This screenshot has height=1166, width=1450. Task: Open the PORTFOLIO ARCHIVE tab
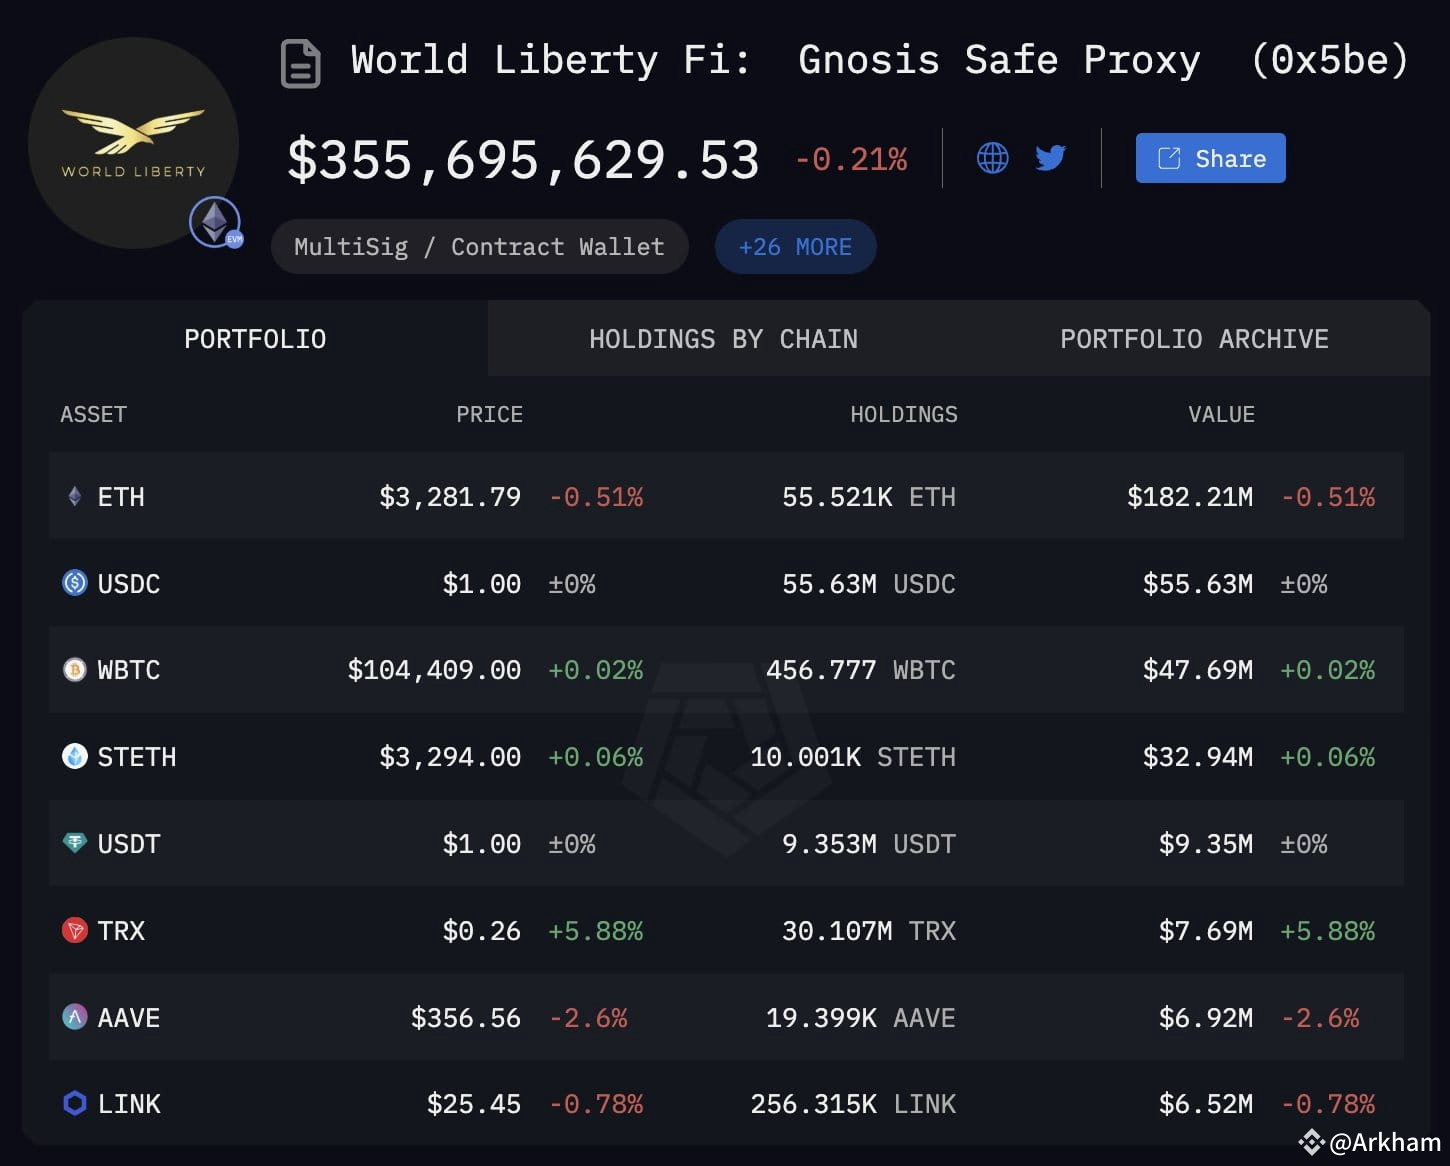pos(1194,338)
